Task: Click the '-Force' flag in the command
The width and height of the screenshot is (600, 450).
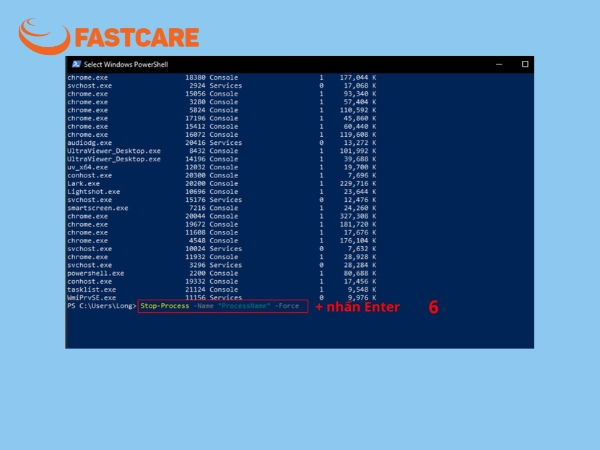Action: pyautogui.click(x=287, y=306)
